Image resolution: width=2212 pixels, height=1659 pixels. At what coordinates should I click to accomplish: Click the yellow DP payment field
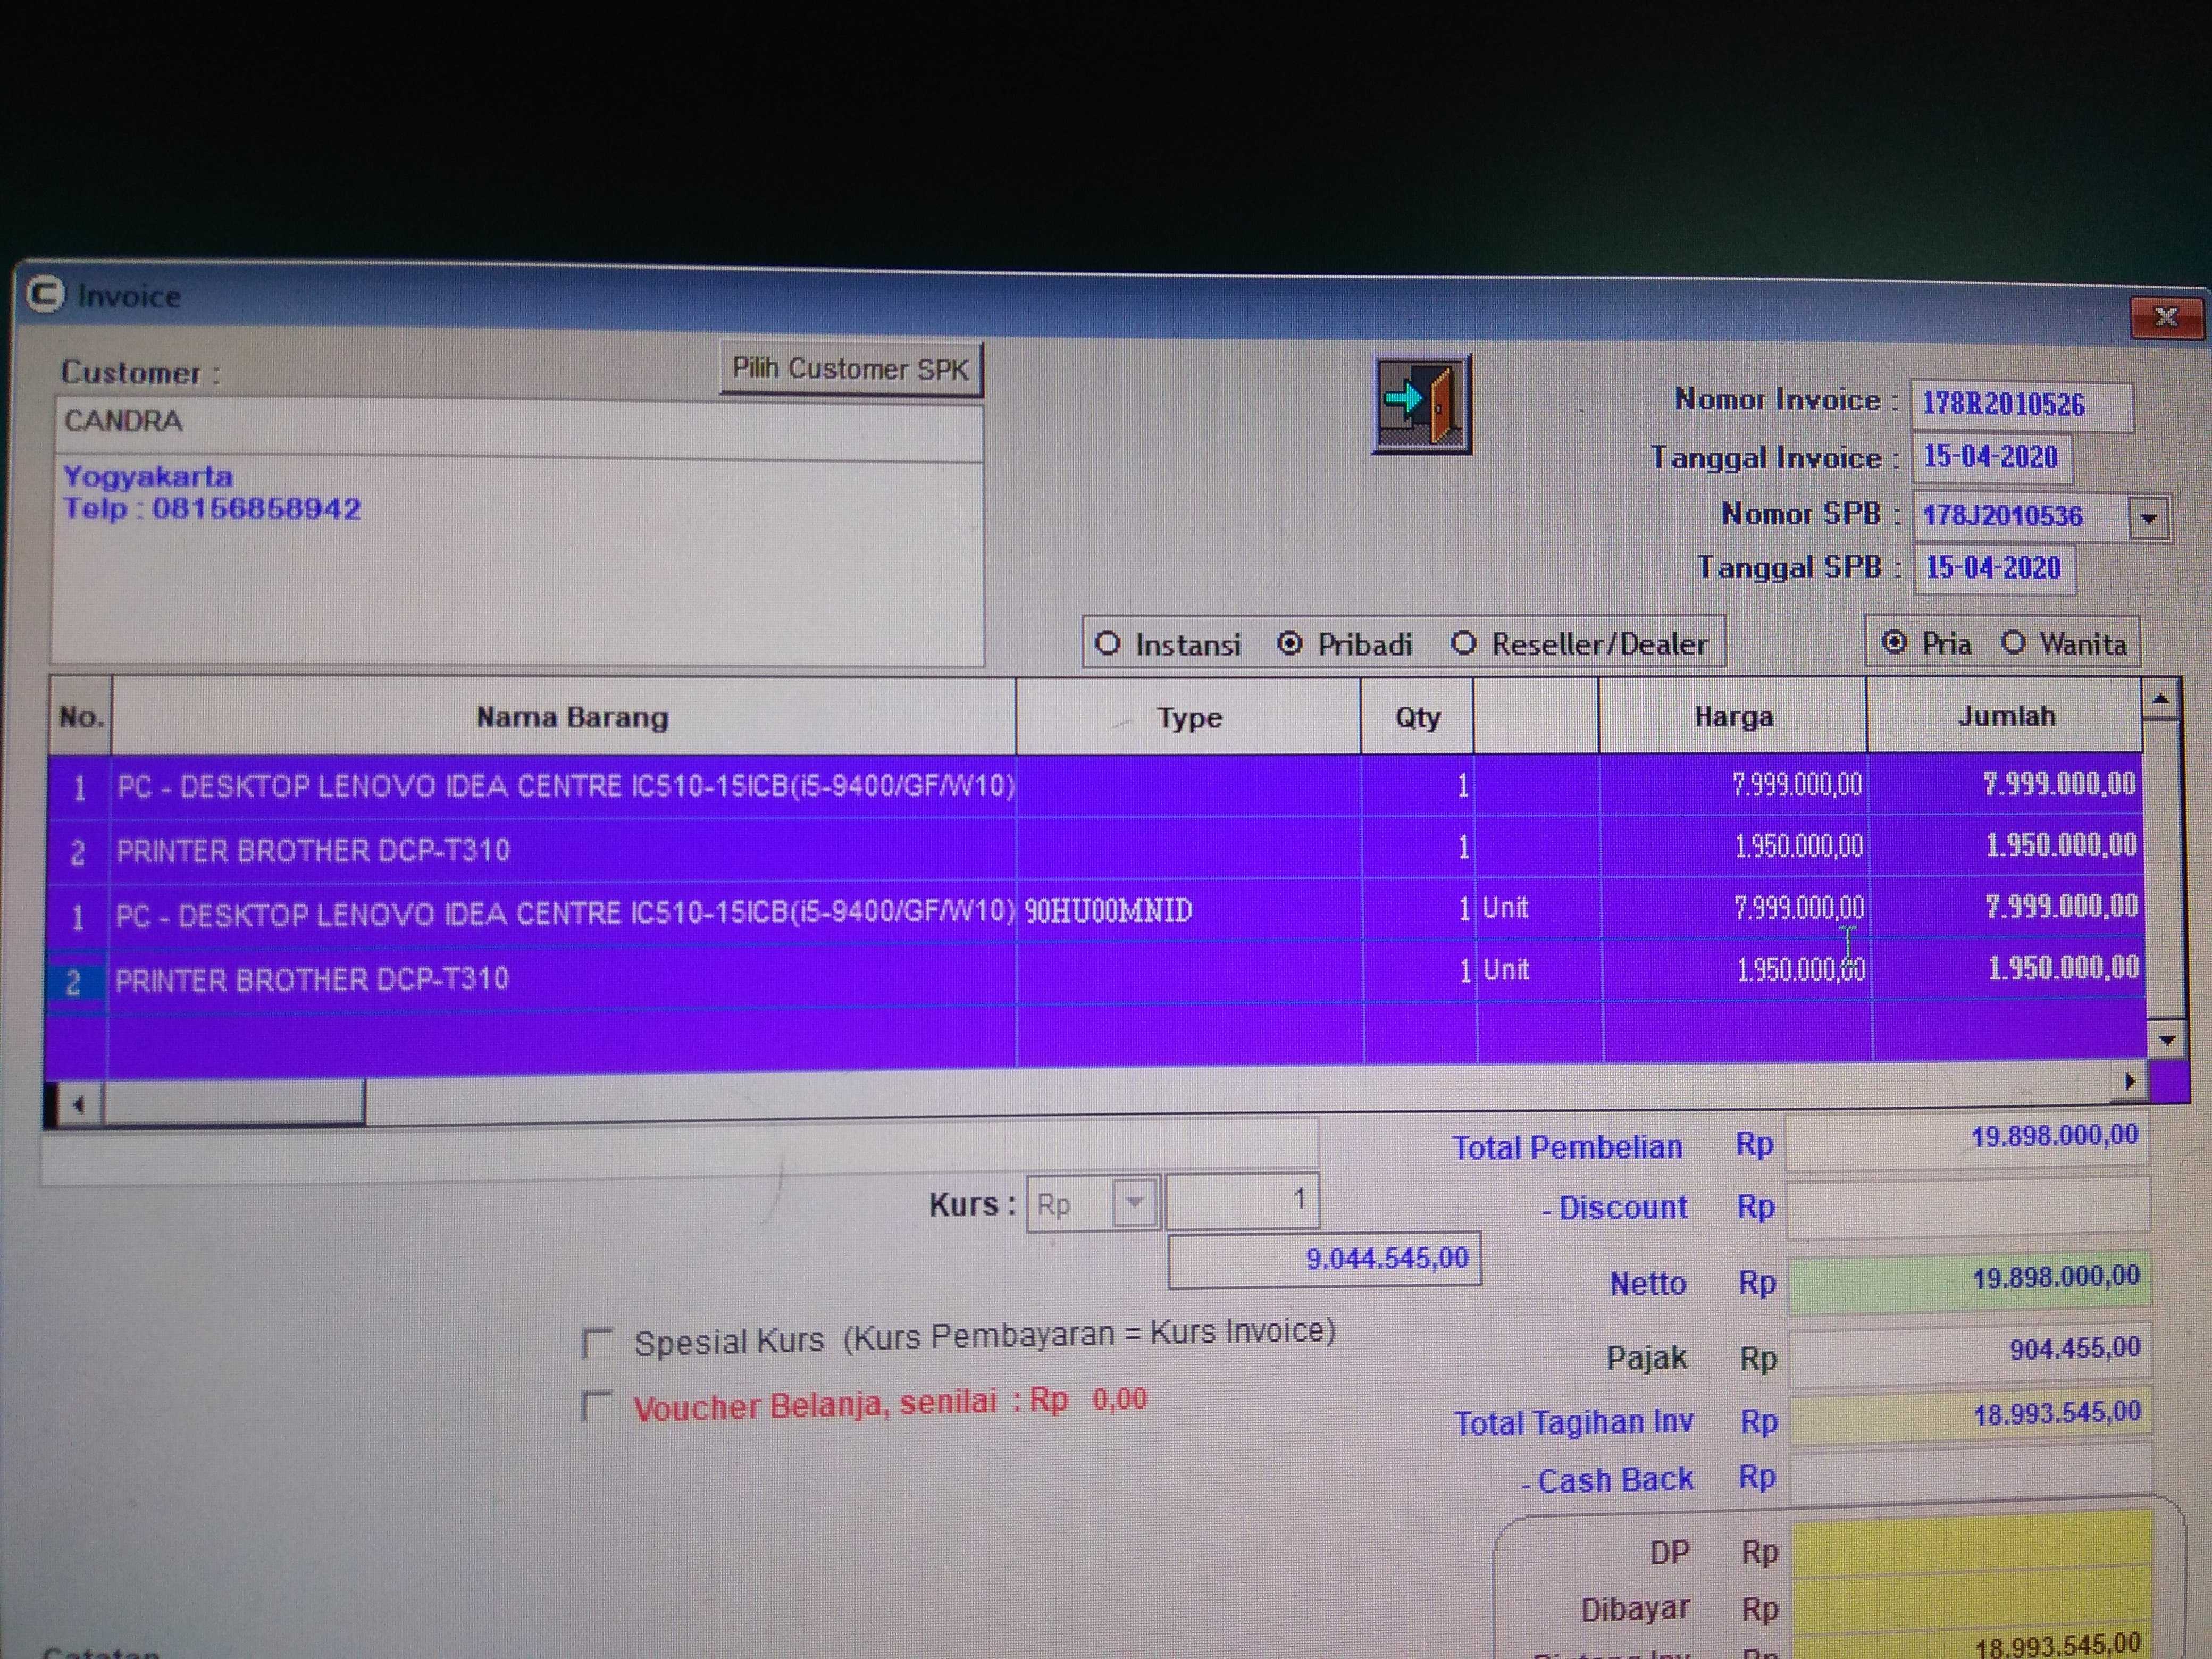(x=1970, y=1551)
